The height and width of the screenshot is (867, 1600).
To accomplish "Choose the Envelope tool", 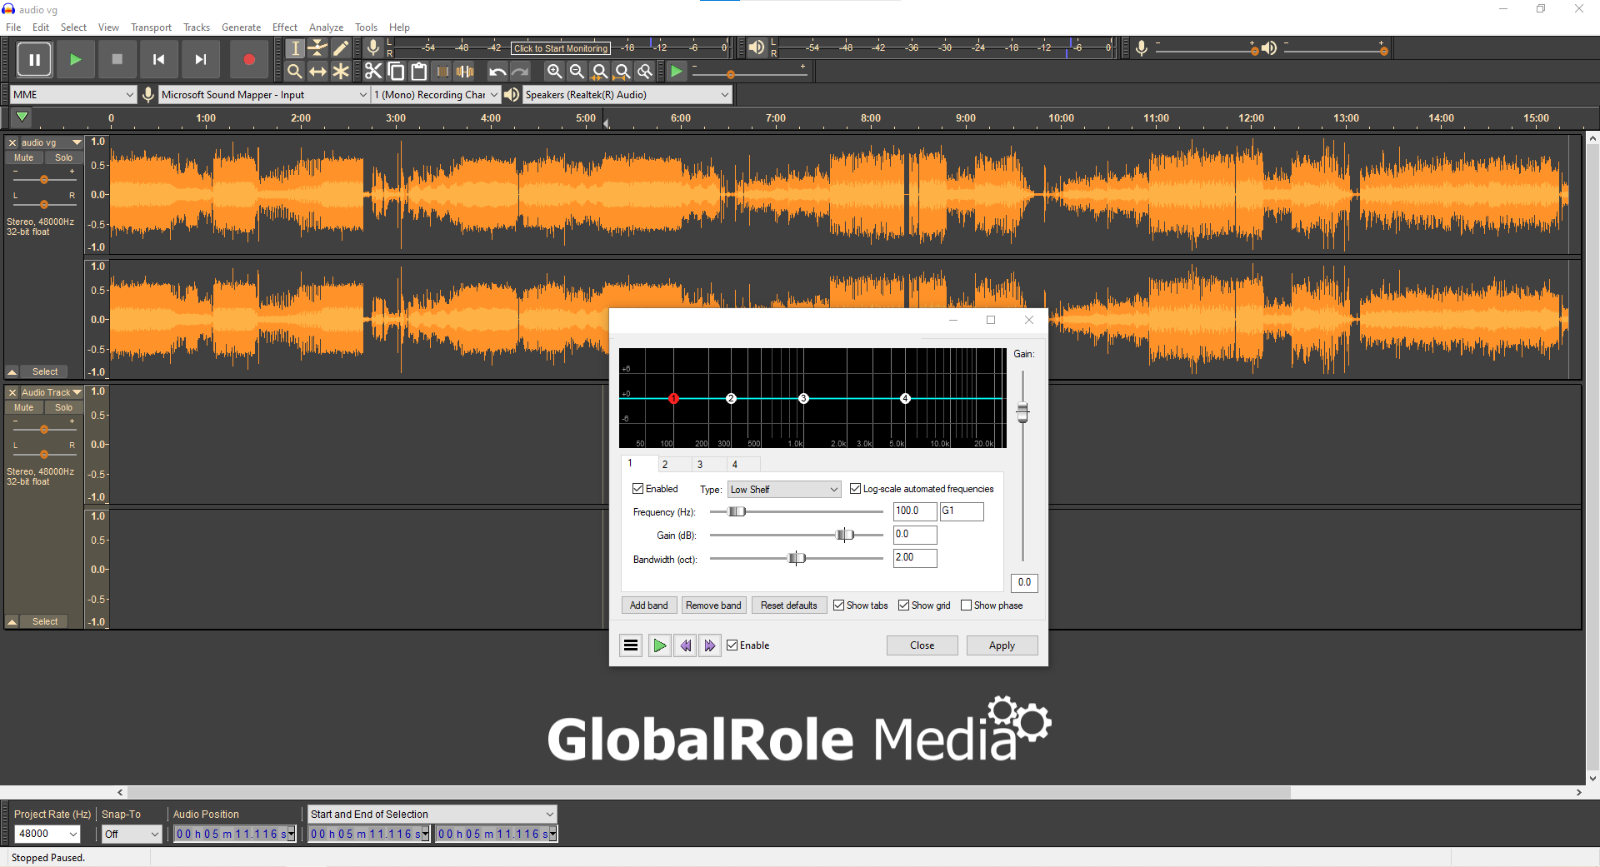I will pos(318,48).
